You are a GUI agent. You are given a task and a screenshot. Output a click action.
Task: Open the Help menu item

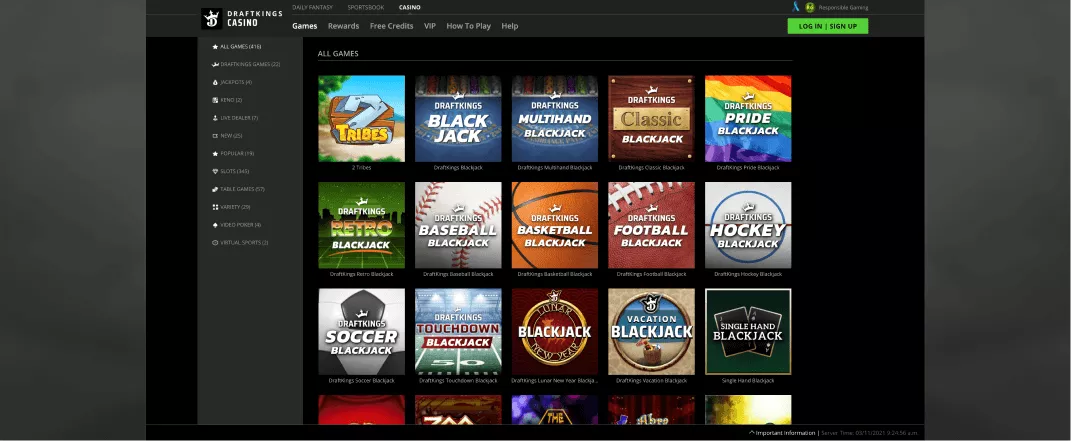[510, 26]
